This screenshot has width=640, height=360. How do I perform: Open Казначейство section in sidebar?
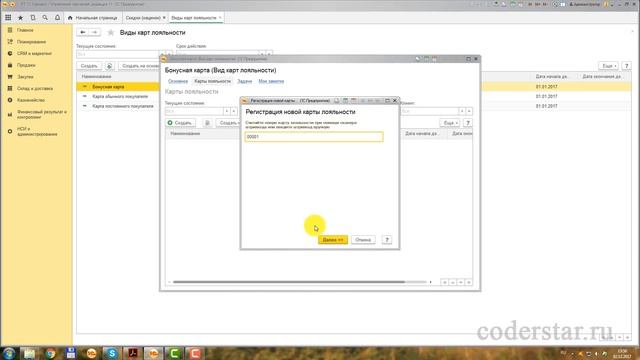pyautogui.click(x=31, y=100)
